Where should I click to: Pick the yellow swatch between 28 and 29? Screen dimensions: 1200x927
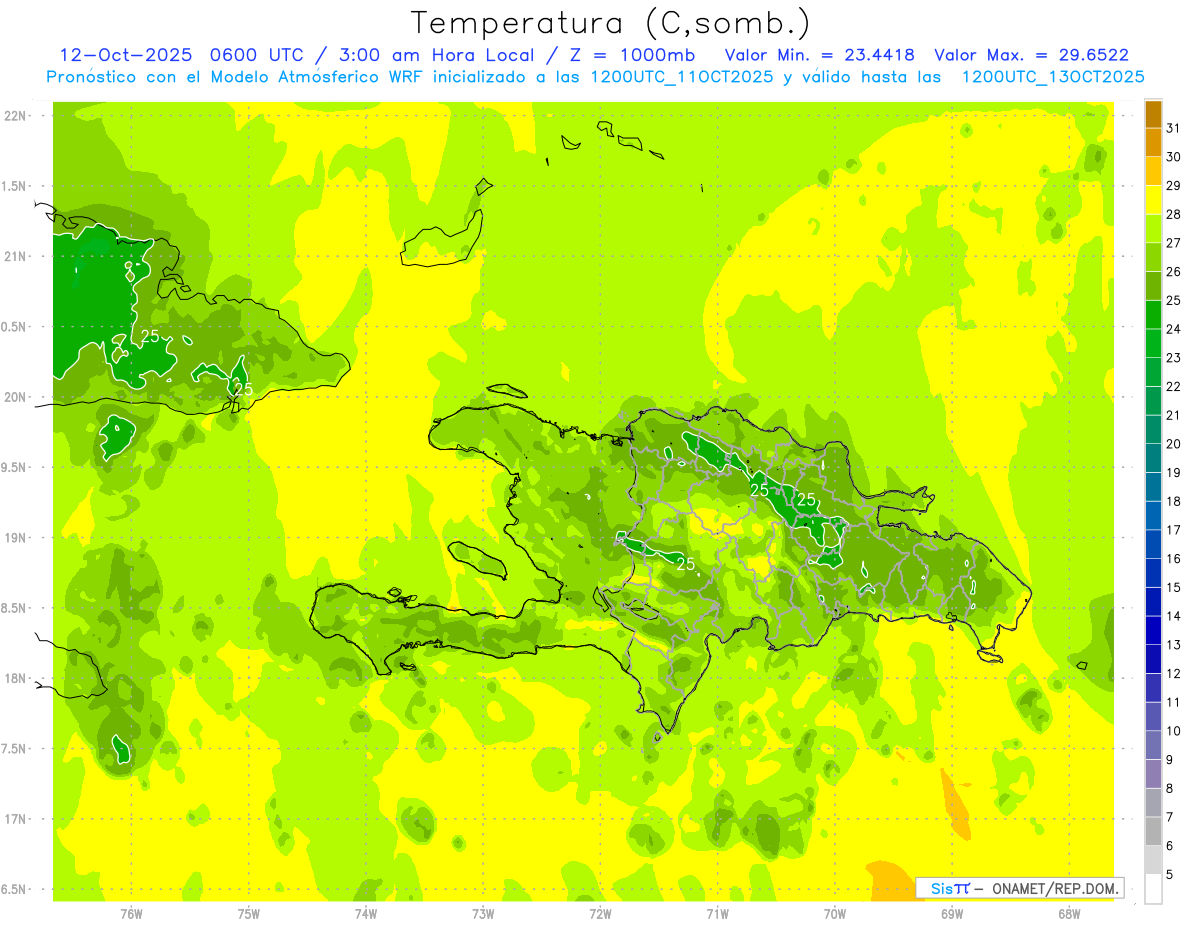tap(1153, 201)
